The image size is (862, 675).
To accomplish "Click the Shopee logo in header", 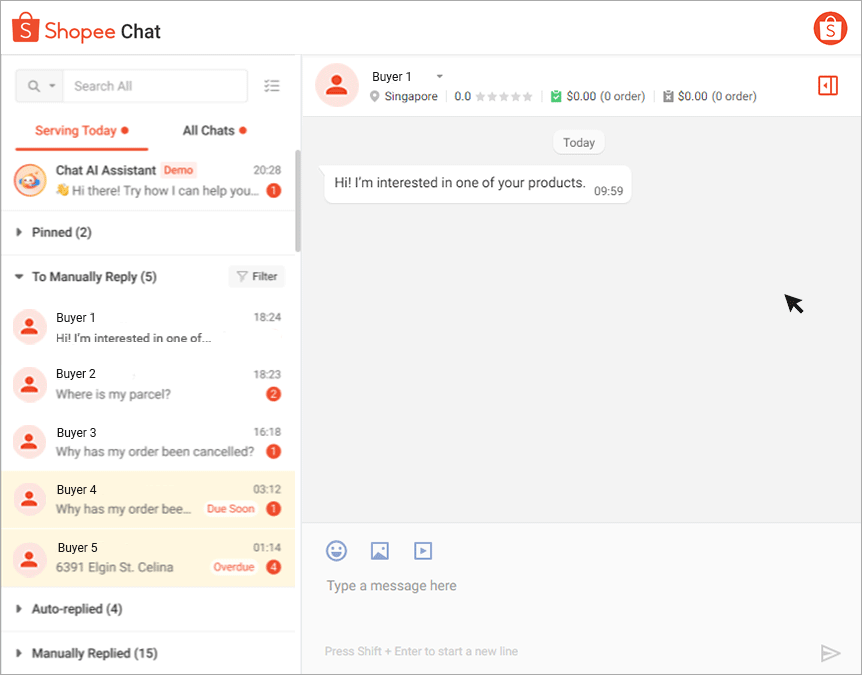I will click(x=25, y=28).
